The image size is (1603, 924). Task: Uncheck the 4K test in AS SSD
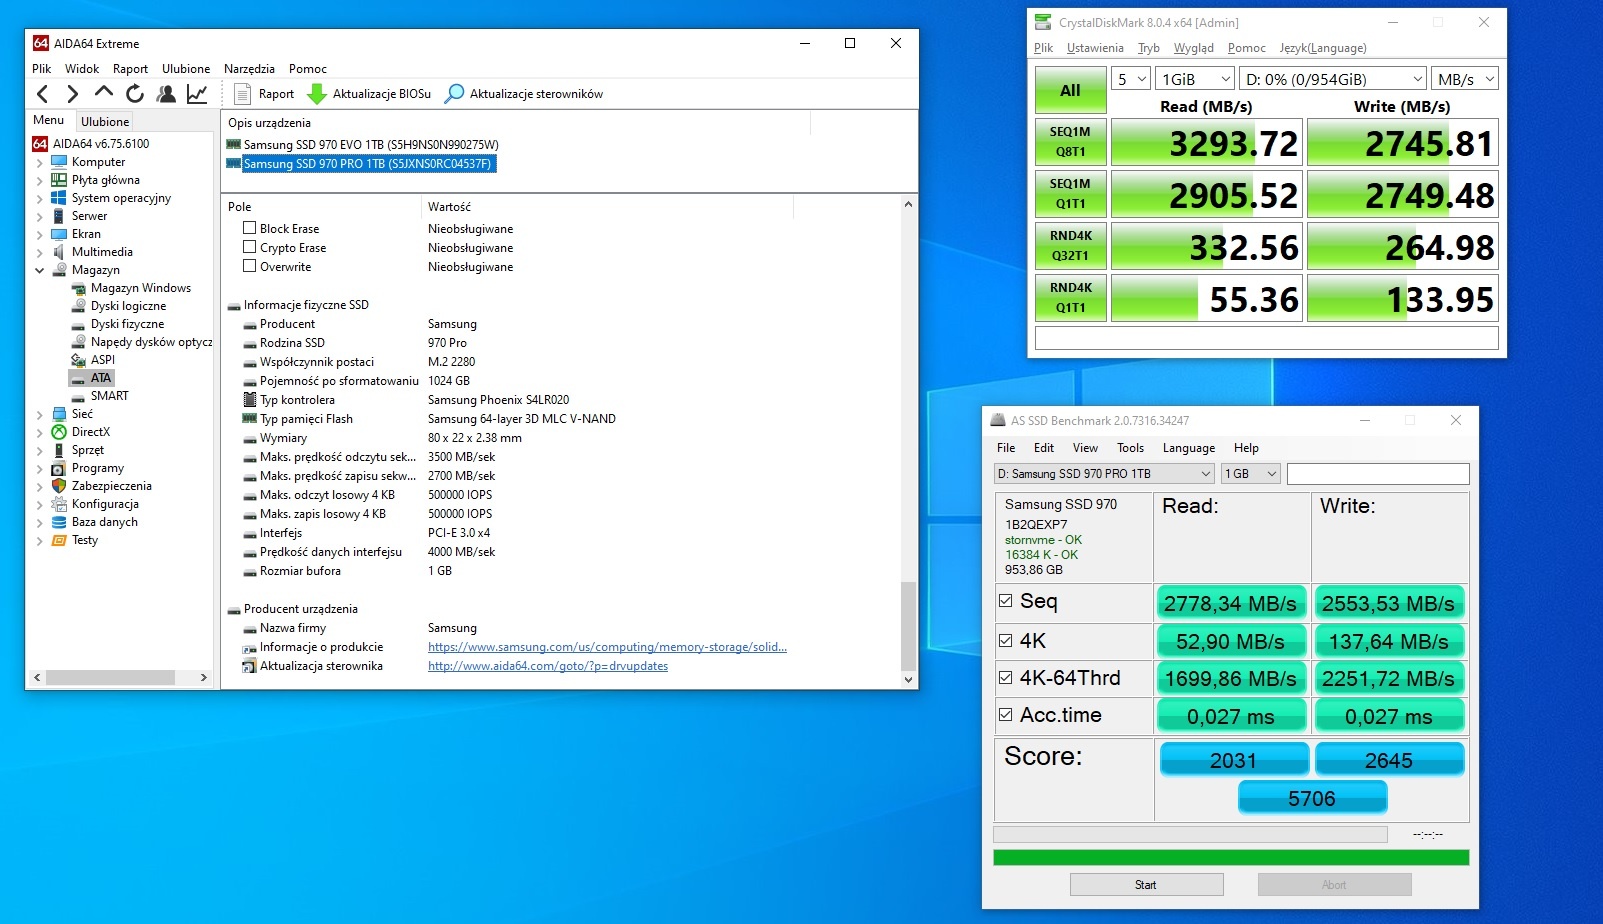pyautogui.click(x=1006, y=641)
